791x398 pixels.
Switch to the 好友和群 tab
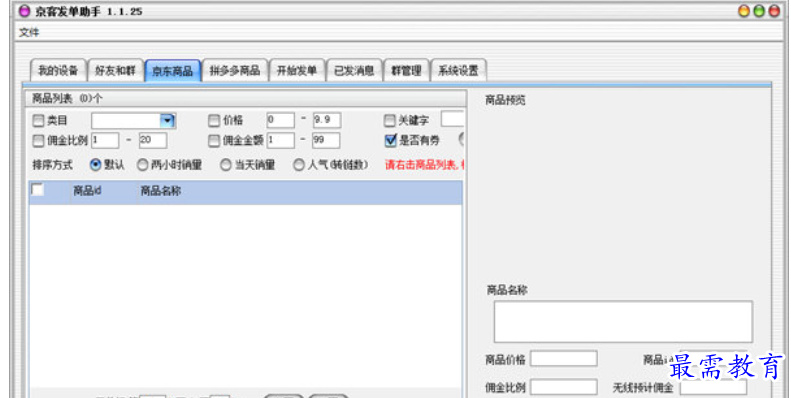pyautogui.click(x=116, y=71)
